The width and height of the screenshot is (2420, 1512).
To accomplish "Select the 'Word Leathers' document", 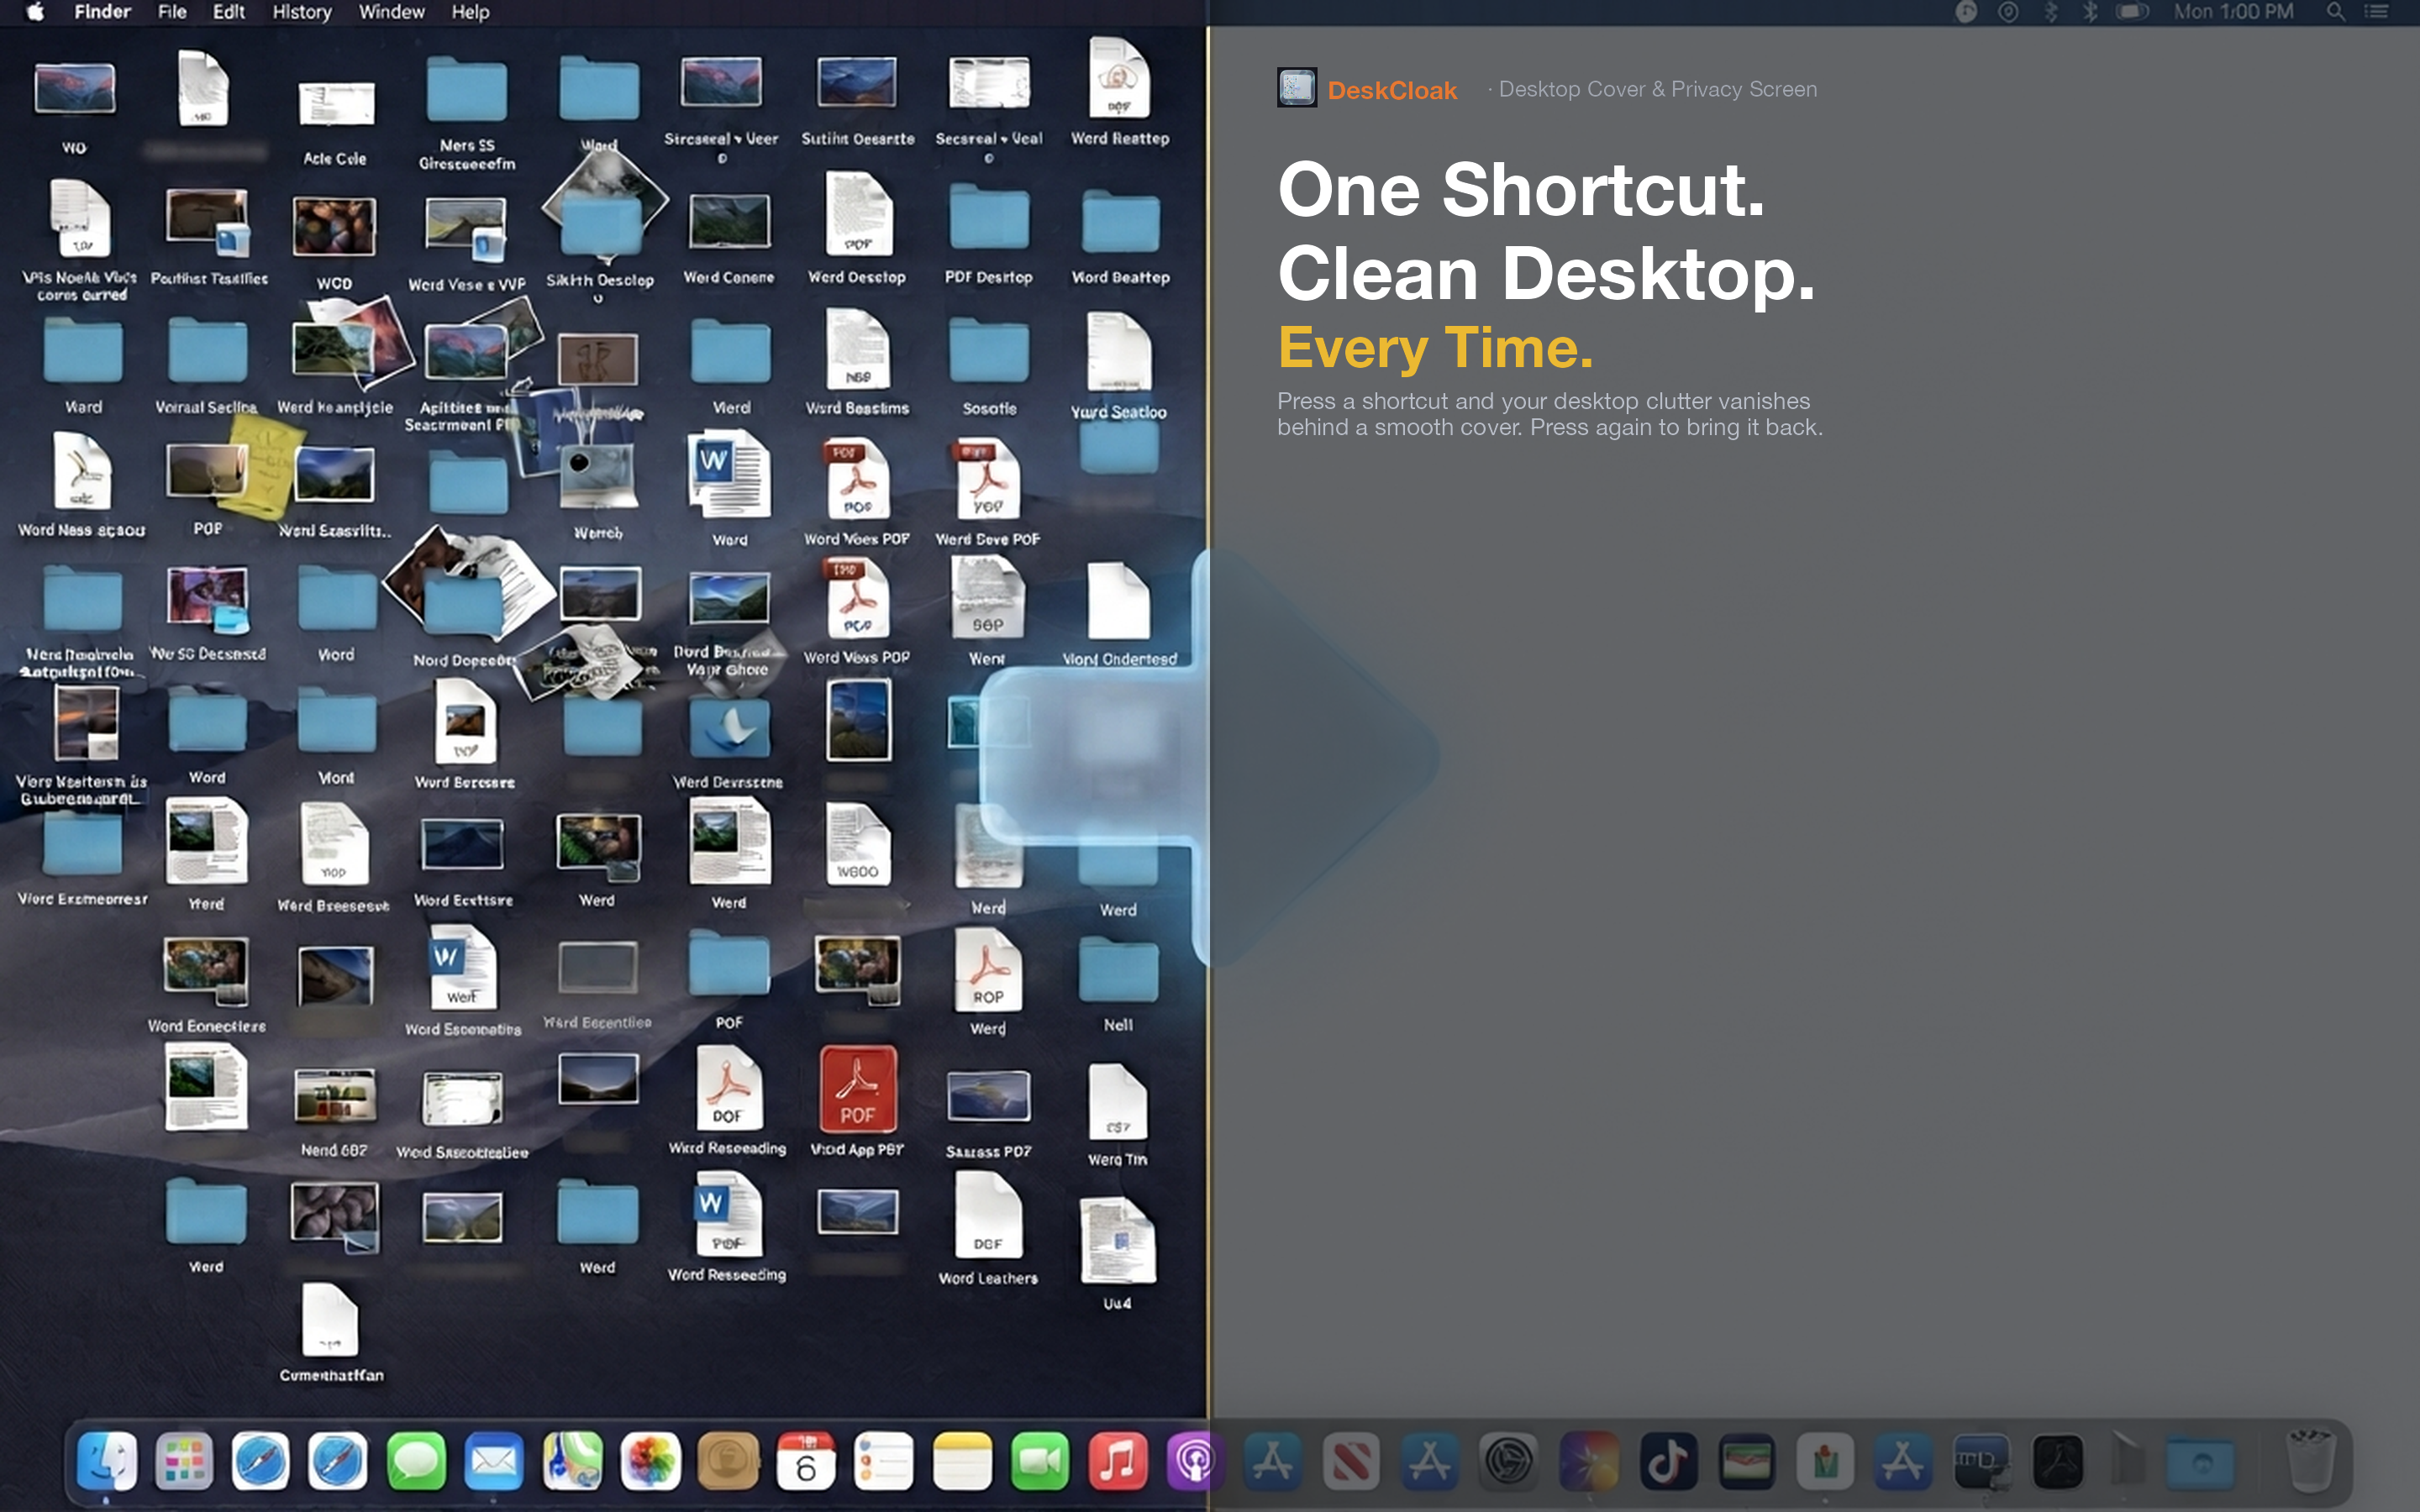I will coord(988,1215).
